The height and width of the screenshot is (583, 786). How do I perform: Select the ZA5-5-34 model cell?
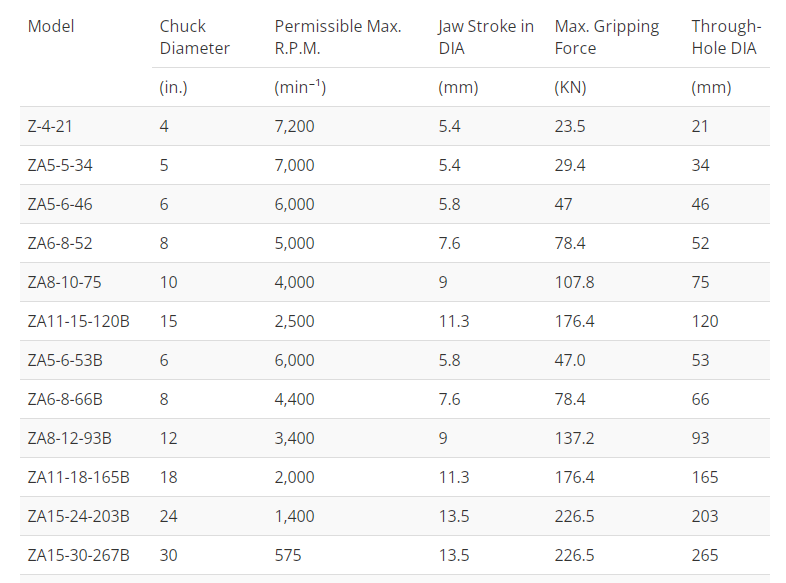point(60,165)
